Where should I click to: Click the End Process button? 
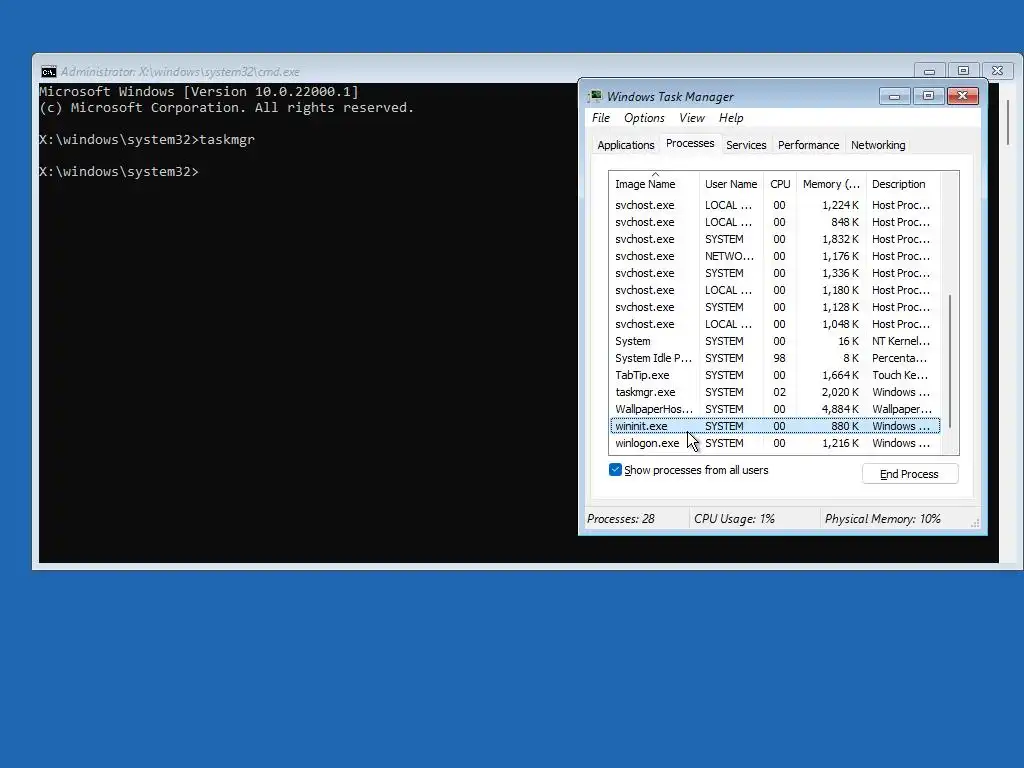click(x=910, y=474)
